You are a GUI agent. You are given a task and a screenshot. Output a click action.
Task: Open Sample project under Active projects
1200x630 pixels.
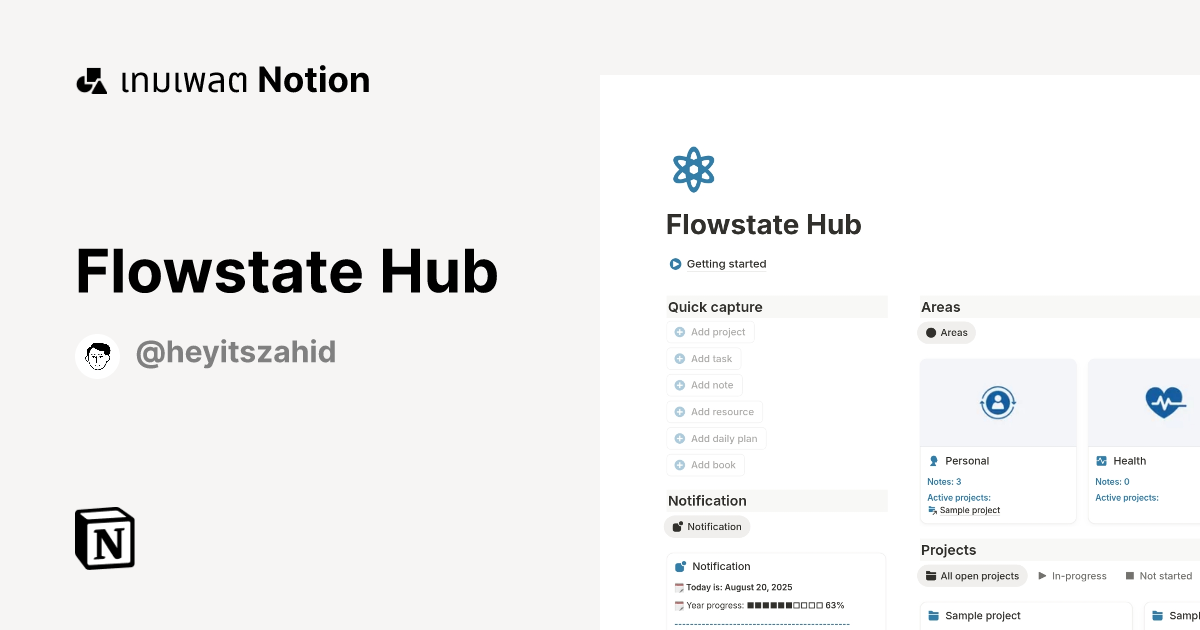coord(970,510)
